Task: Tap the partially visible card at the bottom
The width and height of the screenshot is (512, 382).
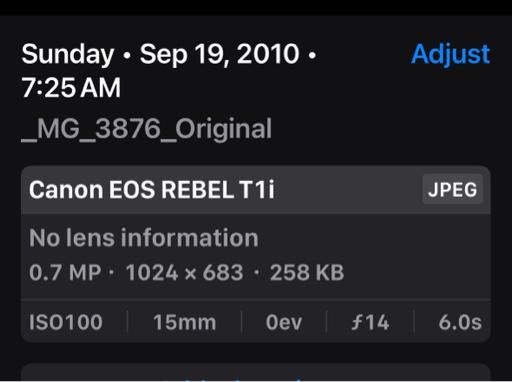Action: point(256,372)
